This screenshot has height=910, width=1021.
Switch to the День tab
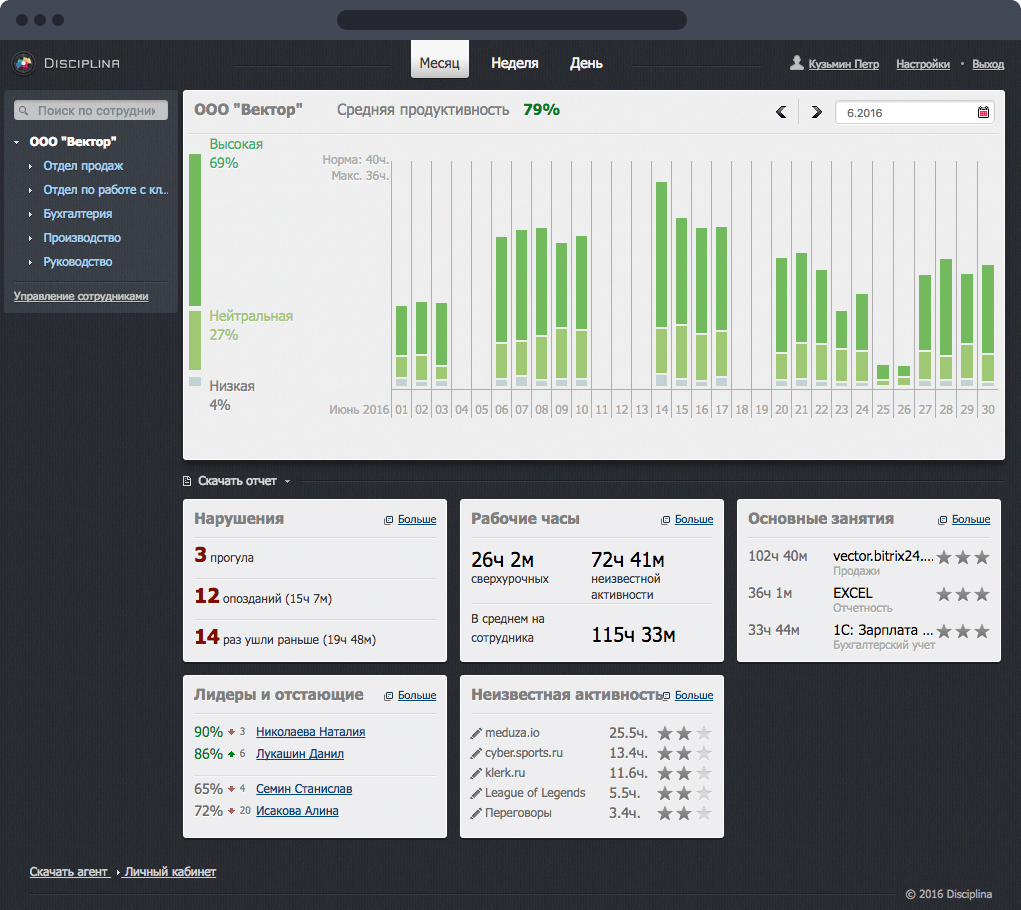coord(586,63)
